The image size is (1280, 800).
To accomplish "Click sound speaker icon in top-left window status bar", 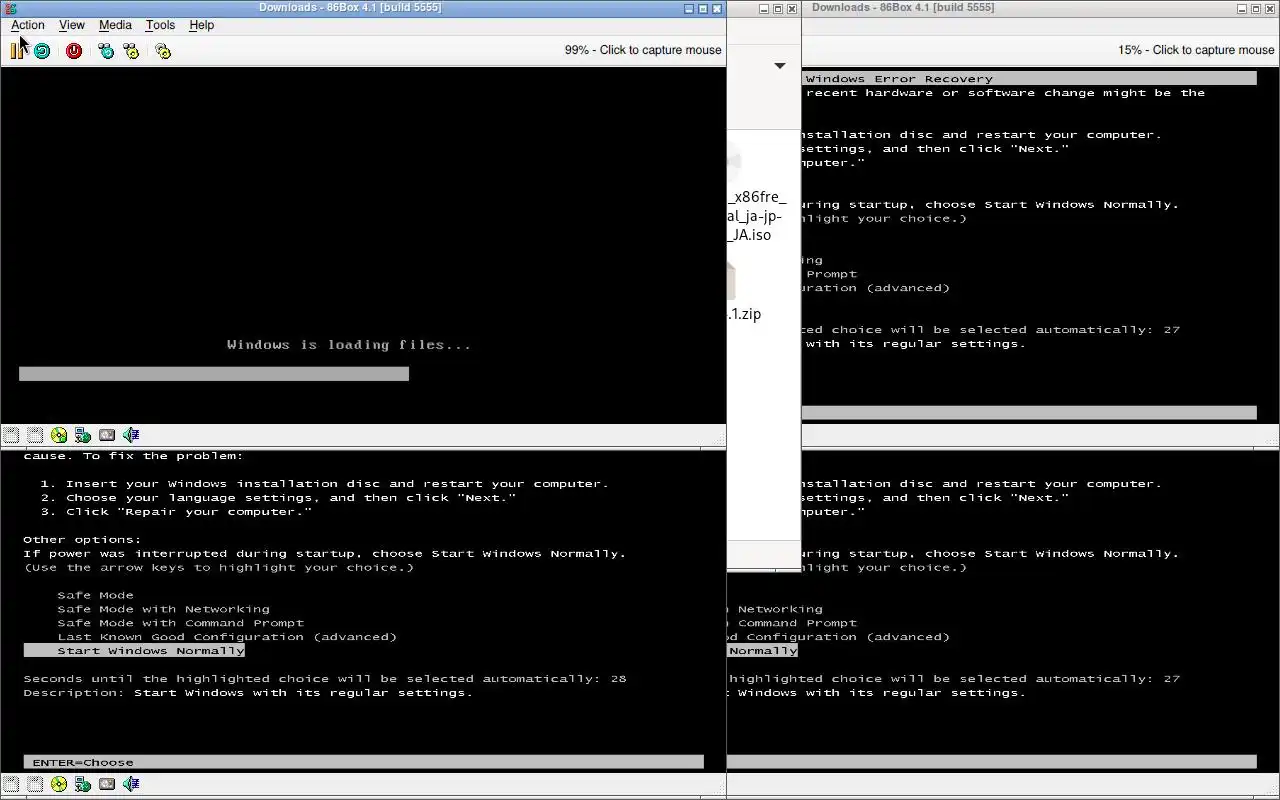I will (x=131, y=435).
